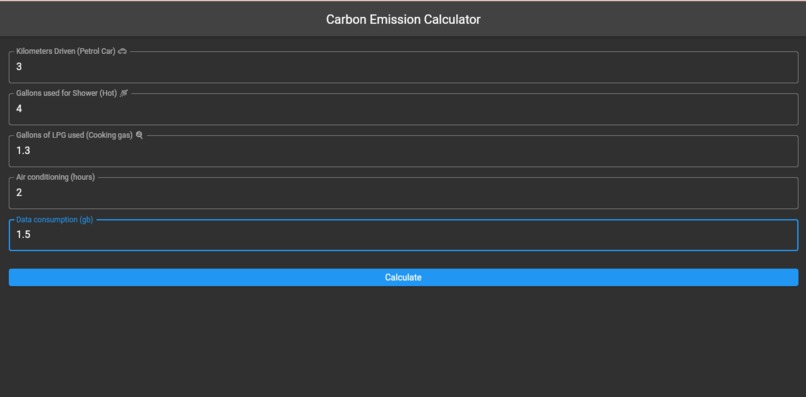The height and width of the screenshot is (397, 806).
Task: Activate the Data consumption (gb) field
Action: click(403, 235)
